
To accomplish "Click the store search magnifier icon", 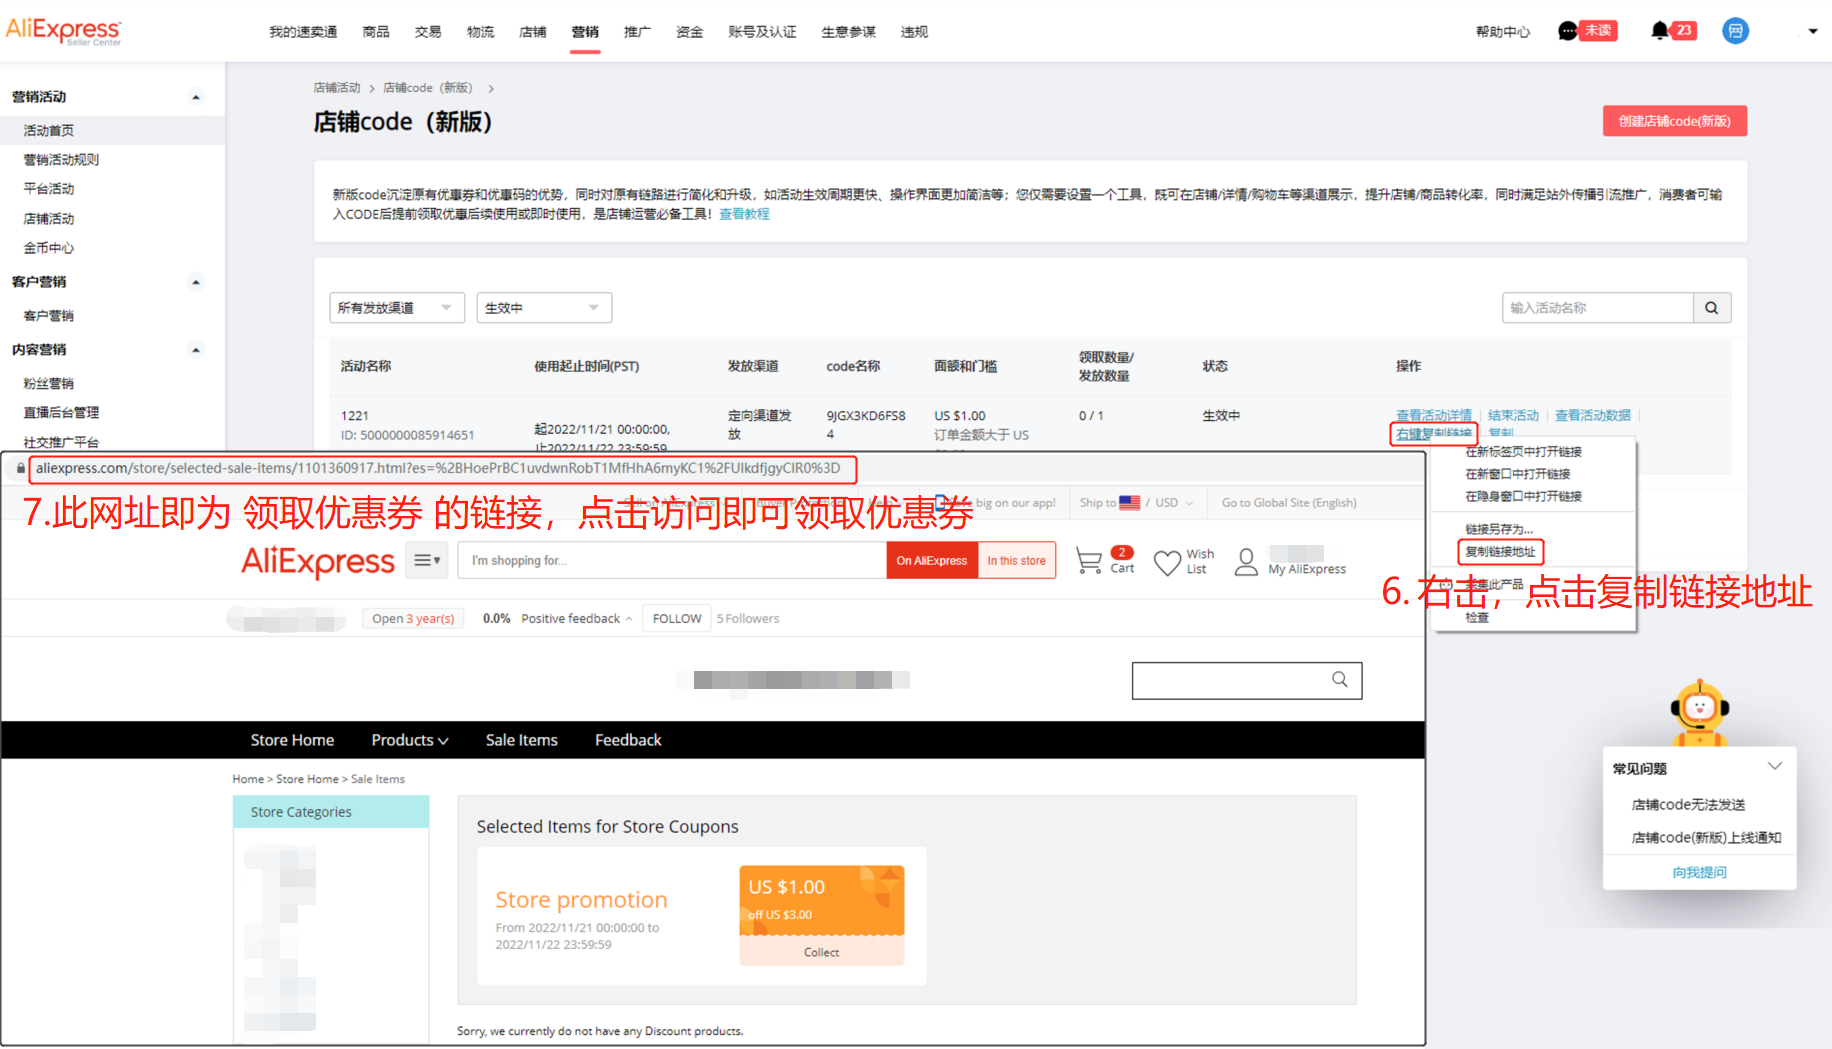I will (x=1340, y=680).
